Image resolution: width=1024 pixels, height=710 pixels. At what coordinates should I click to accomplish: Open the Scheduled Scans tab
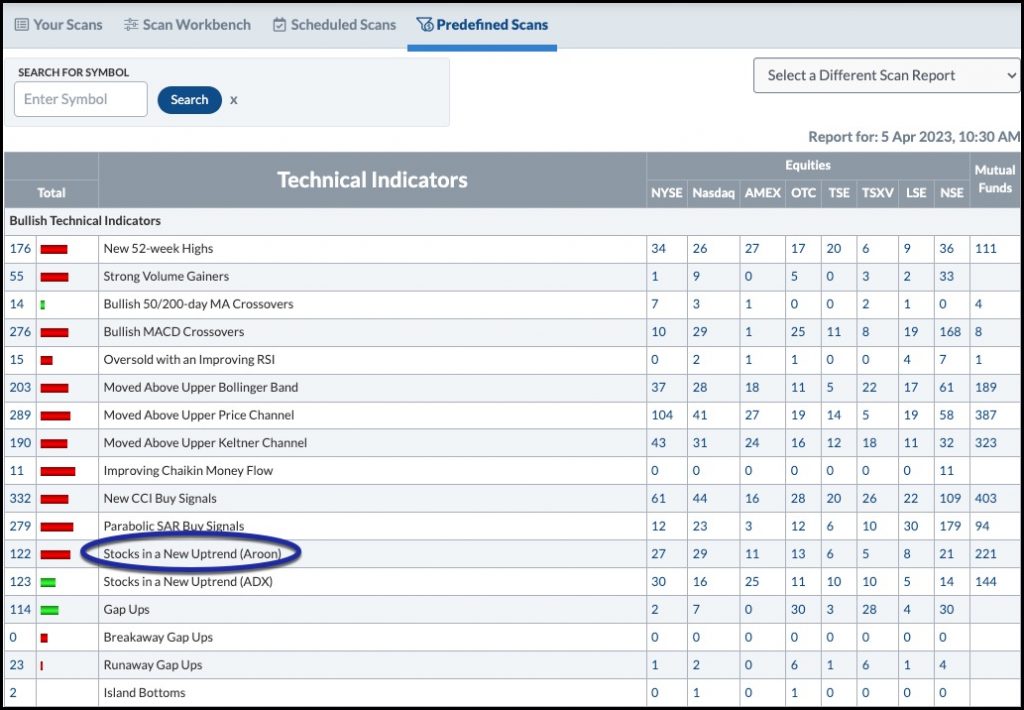(x=334, y=25)
